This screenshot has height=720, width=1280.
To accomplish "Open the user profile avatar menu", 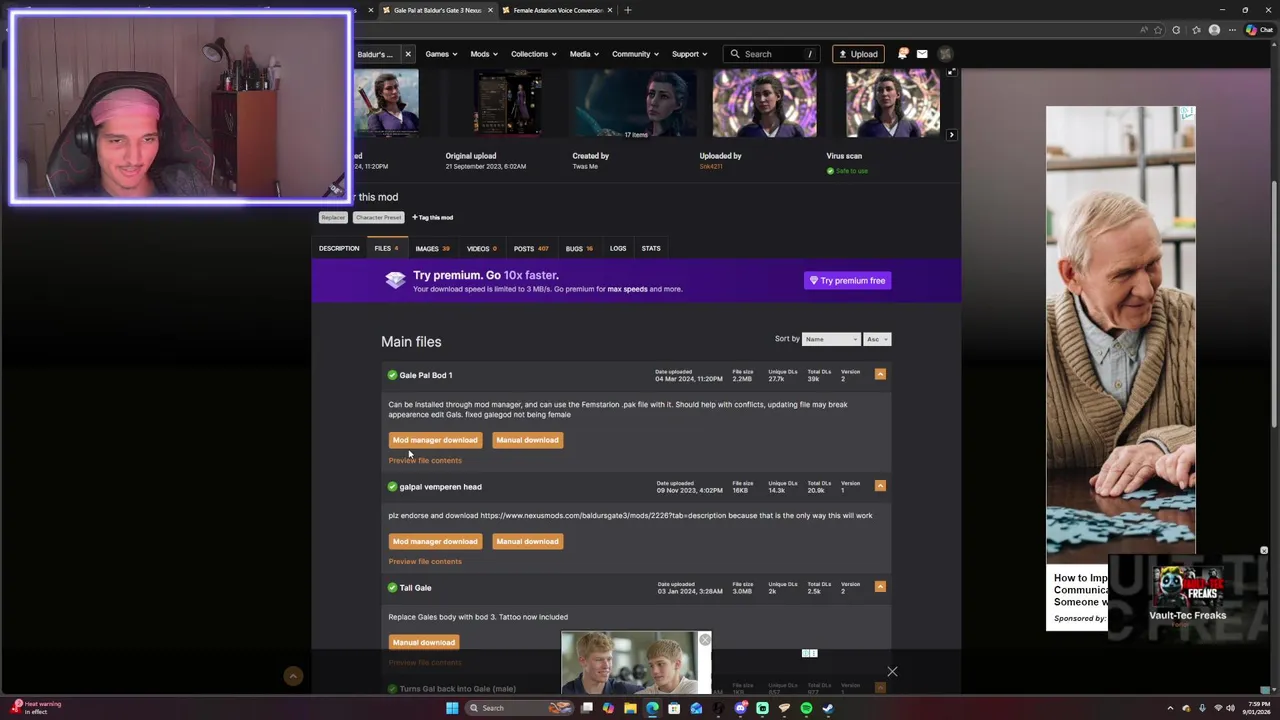I will (945, 54).
